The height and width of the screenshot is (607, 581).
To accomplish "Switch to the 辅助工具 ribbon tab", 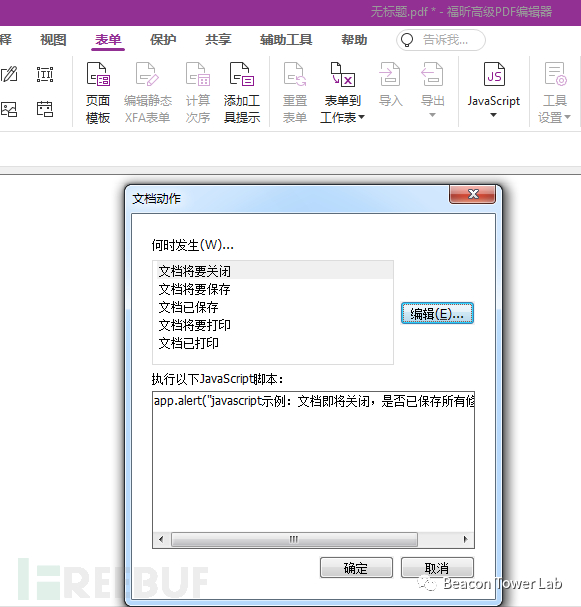I will click(x=286, y=39).
